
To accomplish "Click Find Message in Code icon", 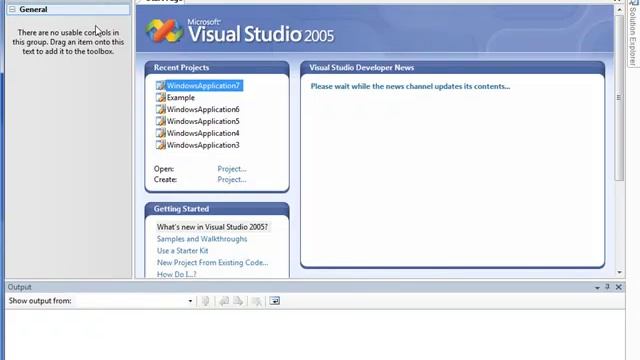I will pyautogui.click(x=205, y=301).
